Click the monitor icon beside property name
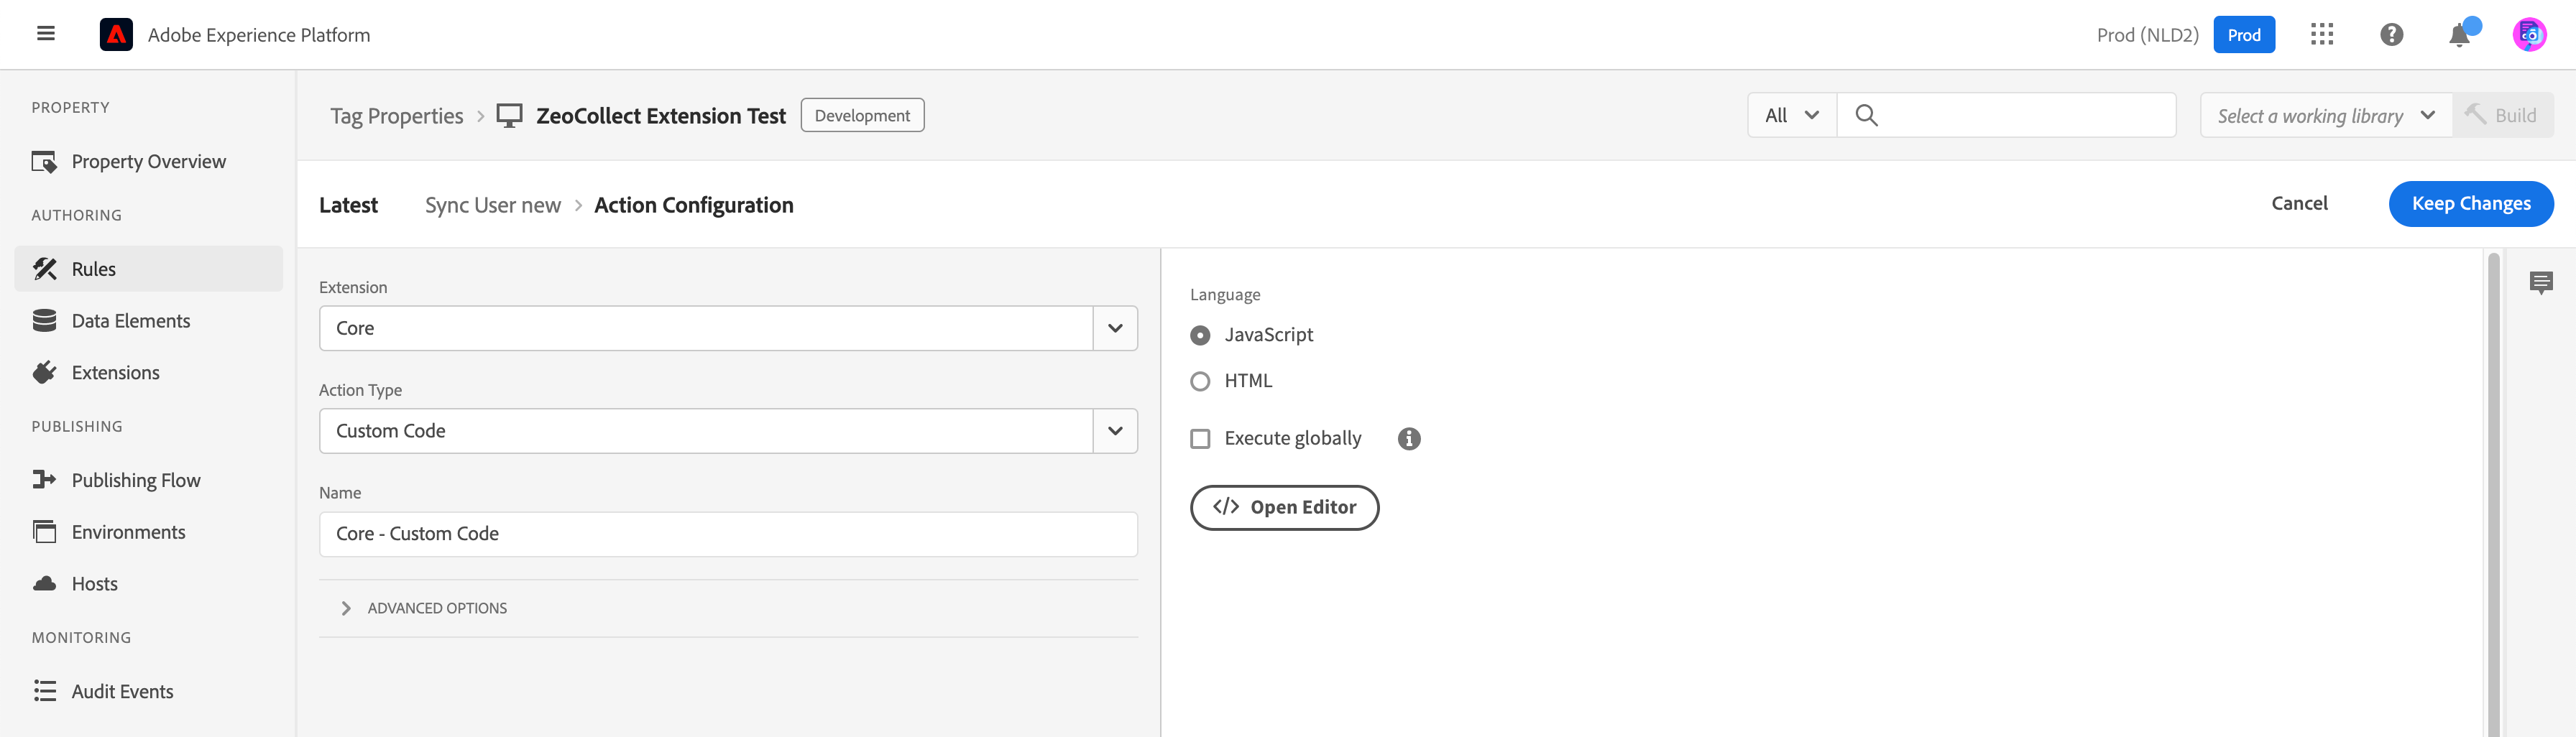 click(510, 115)
